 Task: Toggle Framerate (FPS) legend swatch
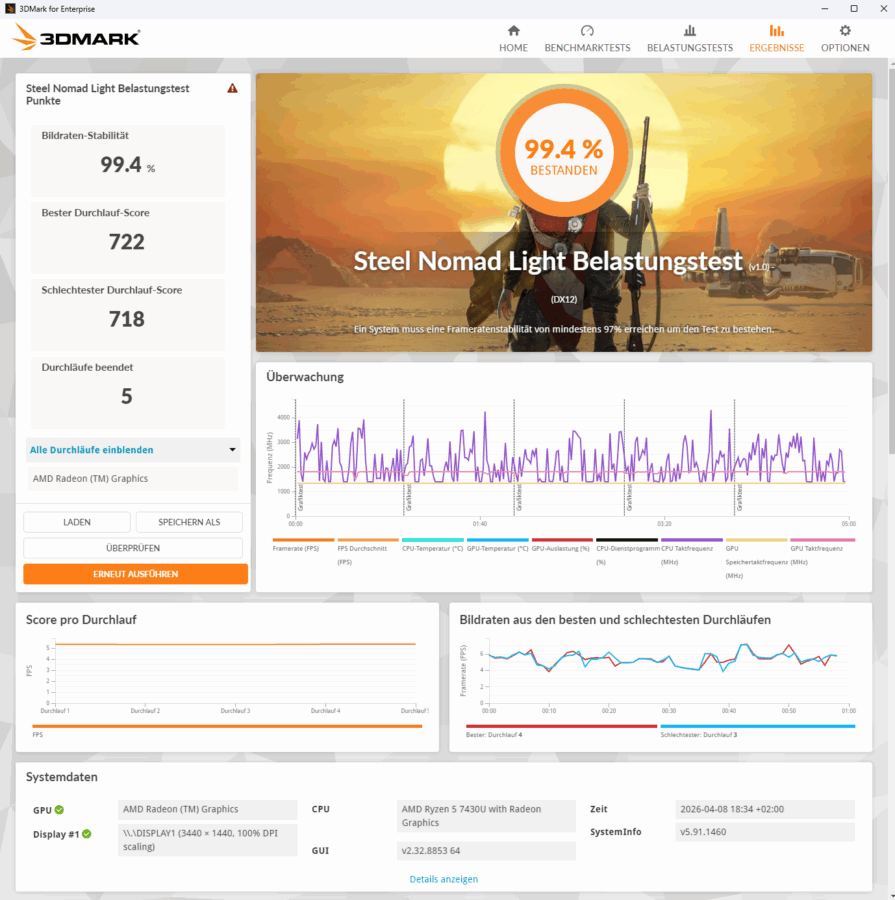click(x=303, y=540)
